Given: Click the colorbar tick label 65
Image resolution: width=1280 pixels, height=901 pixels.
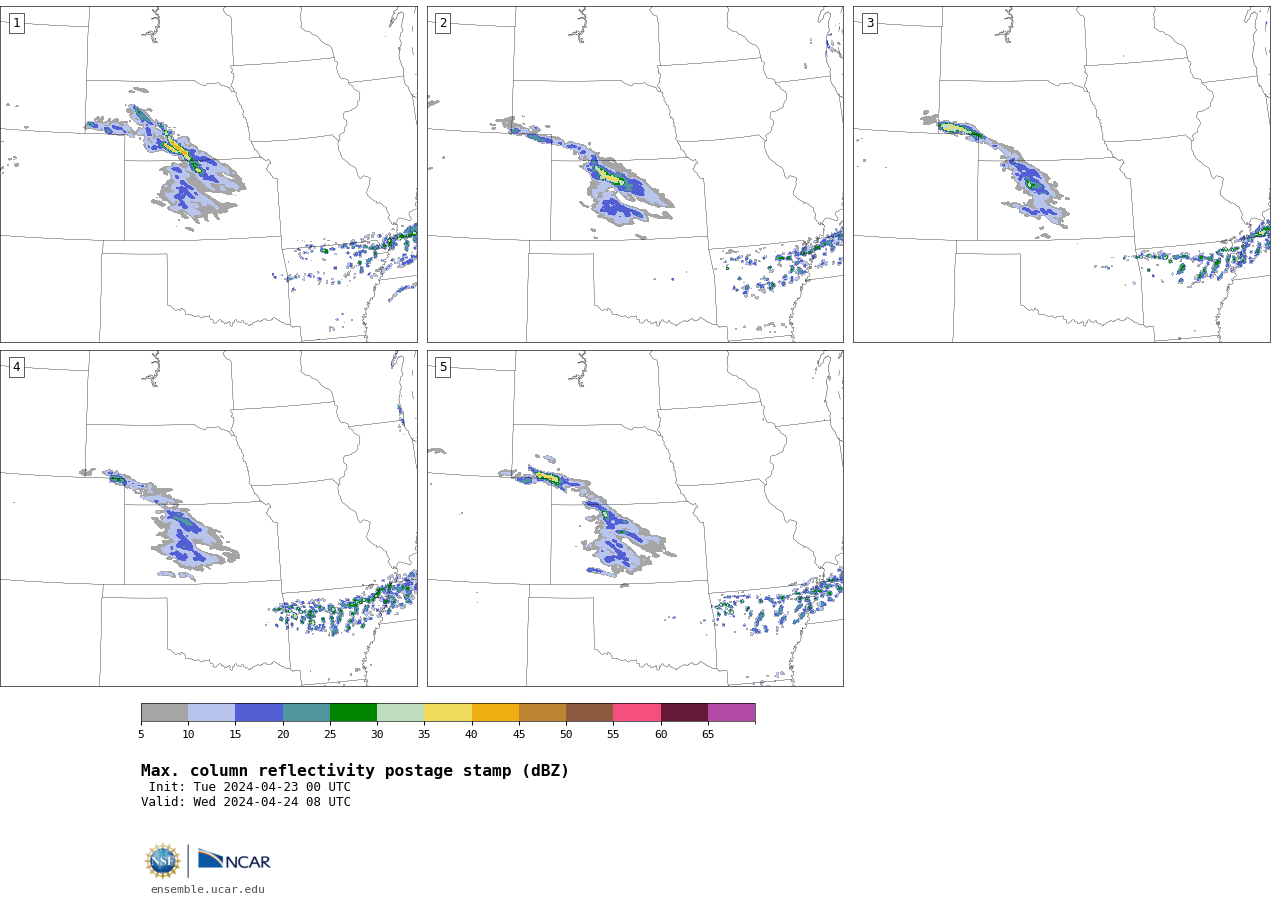Looking at the screenshot, I should (708, 735).
